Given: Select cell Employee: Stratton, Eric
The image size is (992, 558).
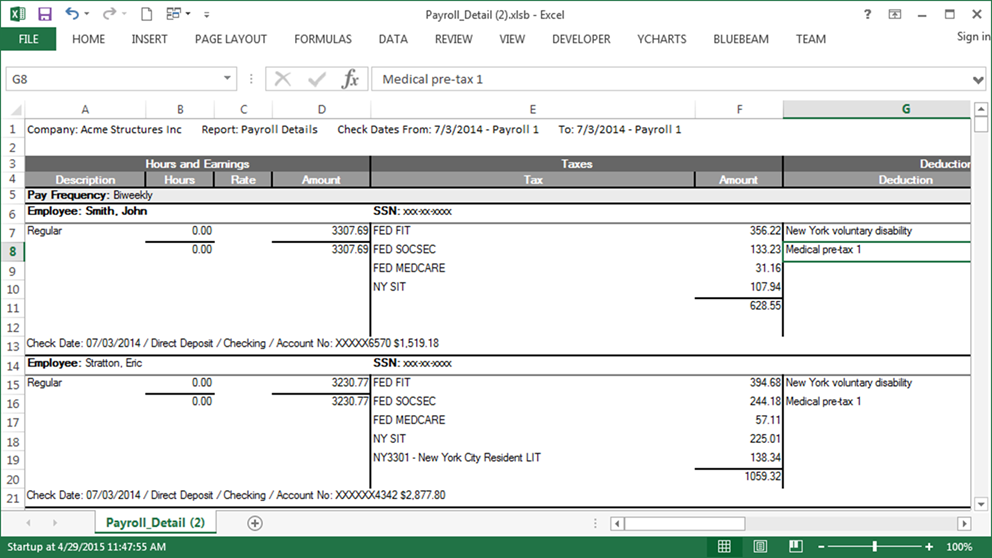Looking at the screenshot, I should coord(85,363).
